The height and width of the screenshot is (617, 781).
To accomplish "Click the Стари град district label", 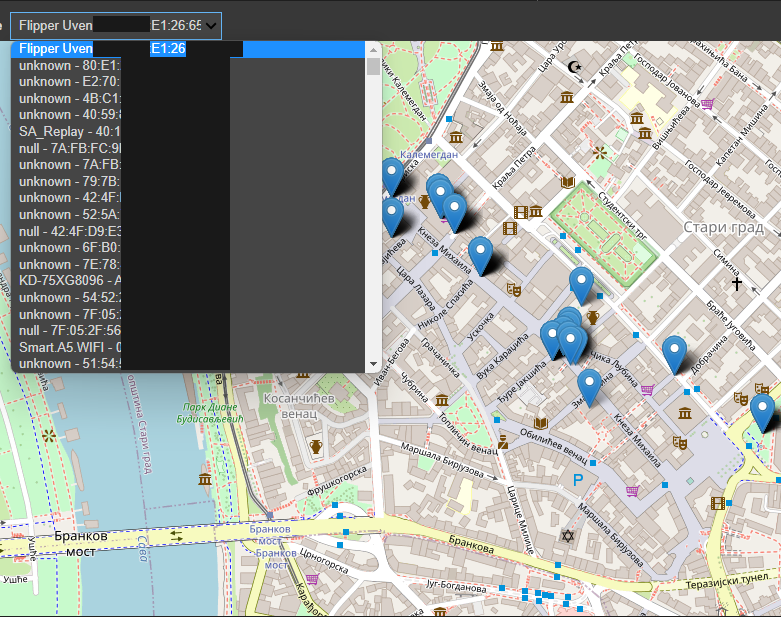I will 723,227.
